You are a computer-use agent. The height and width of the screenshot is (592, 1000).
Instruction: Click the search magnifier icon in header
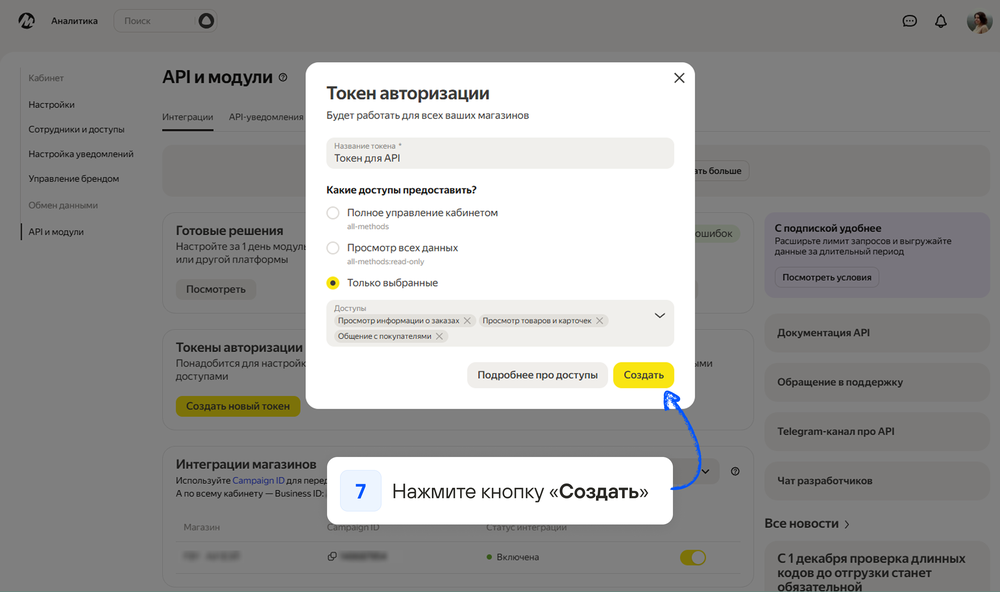(x=206, y=21)
